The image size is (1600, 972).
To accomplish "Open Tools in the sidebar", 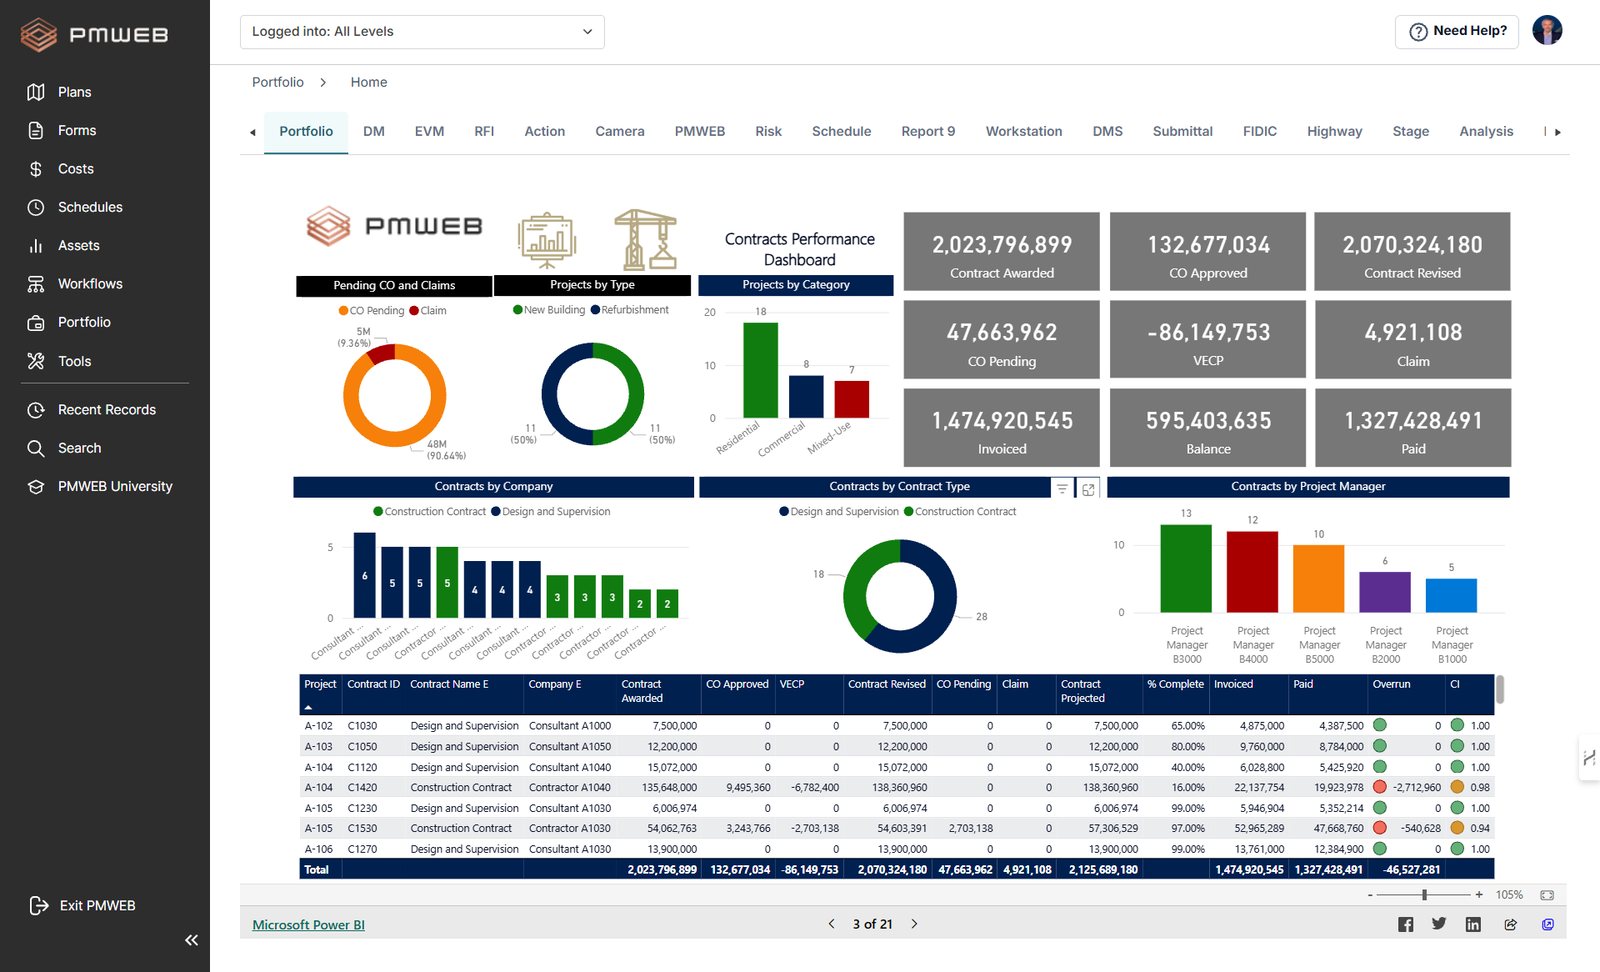I will click(x=74, y=361).
